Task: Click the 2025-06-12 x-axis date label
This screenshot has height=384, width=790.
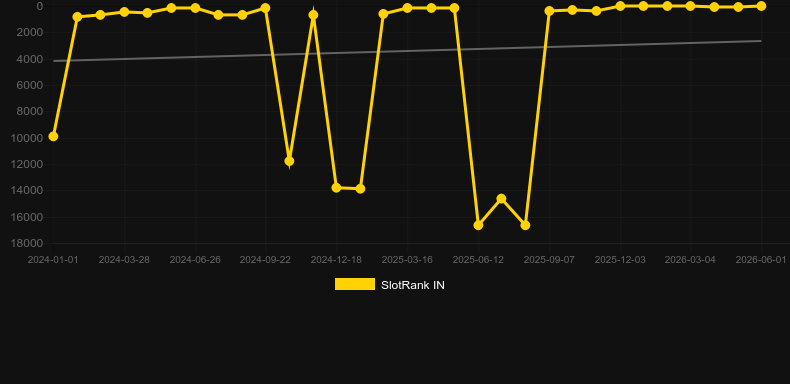Action: (x=478, y=260)
